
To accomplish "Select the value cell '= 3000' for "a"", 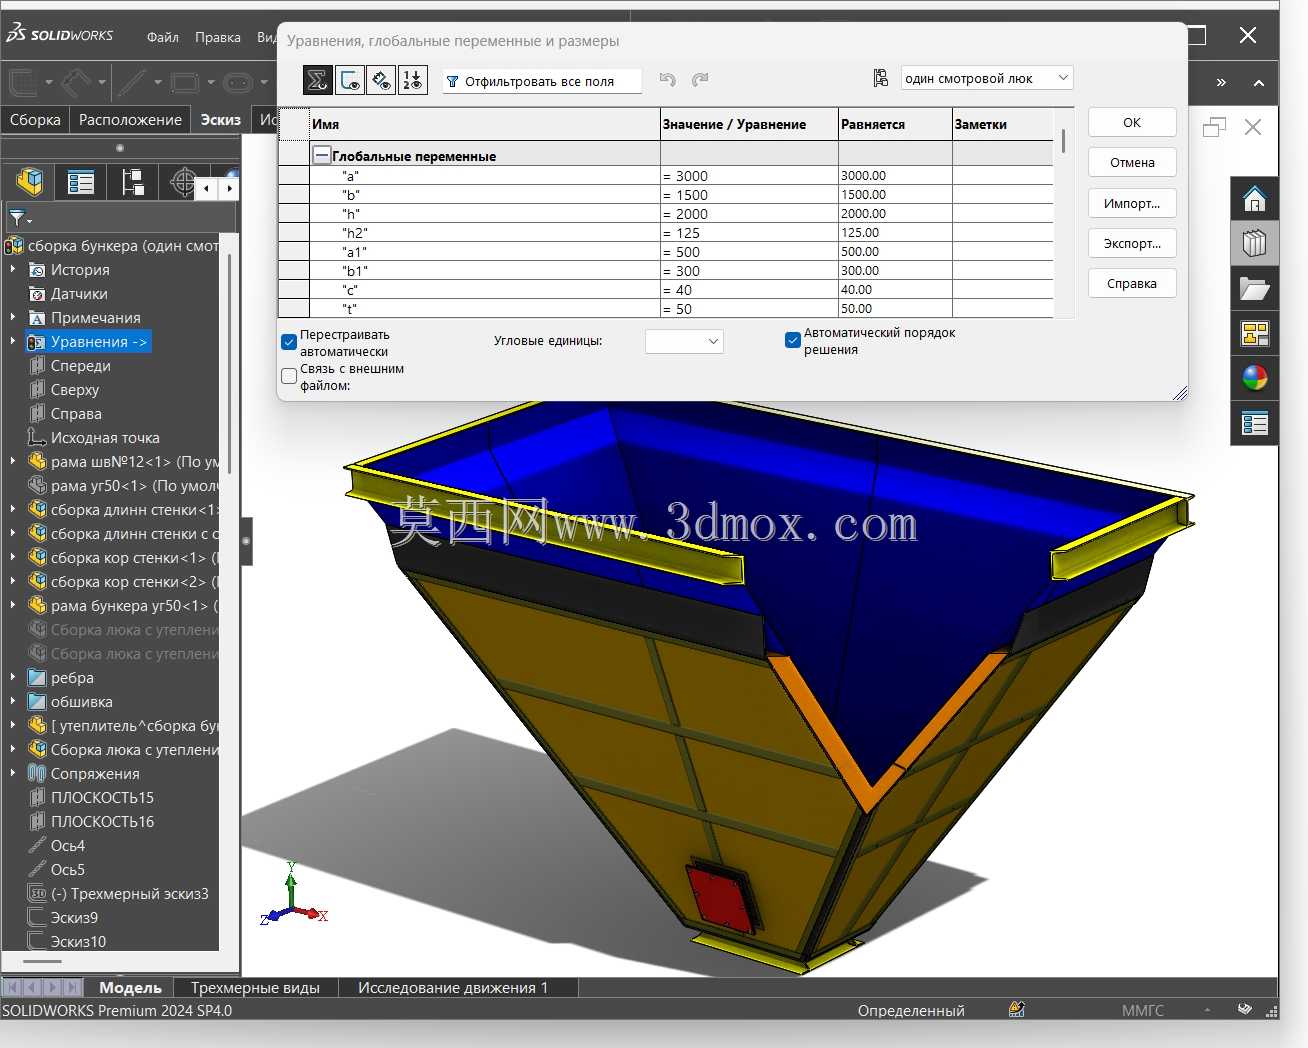I will pos(749,175).
